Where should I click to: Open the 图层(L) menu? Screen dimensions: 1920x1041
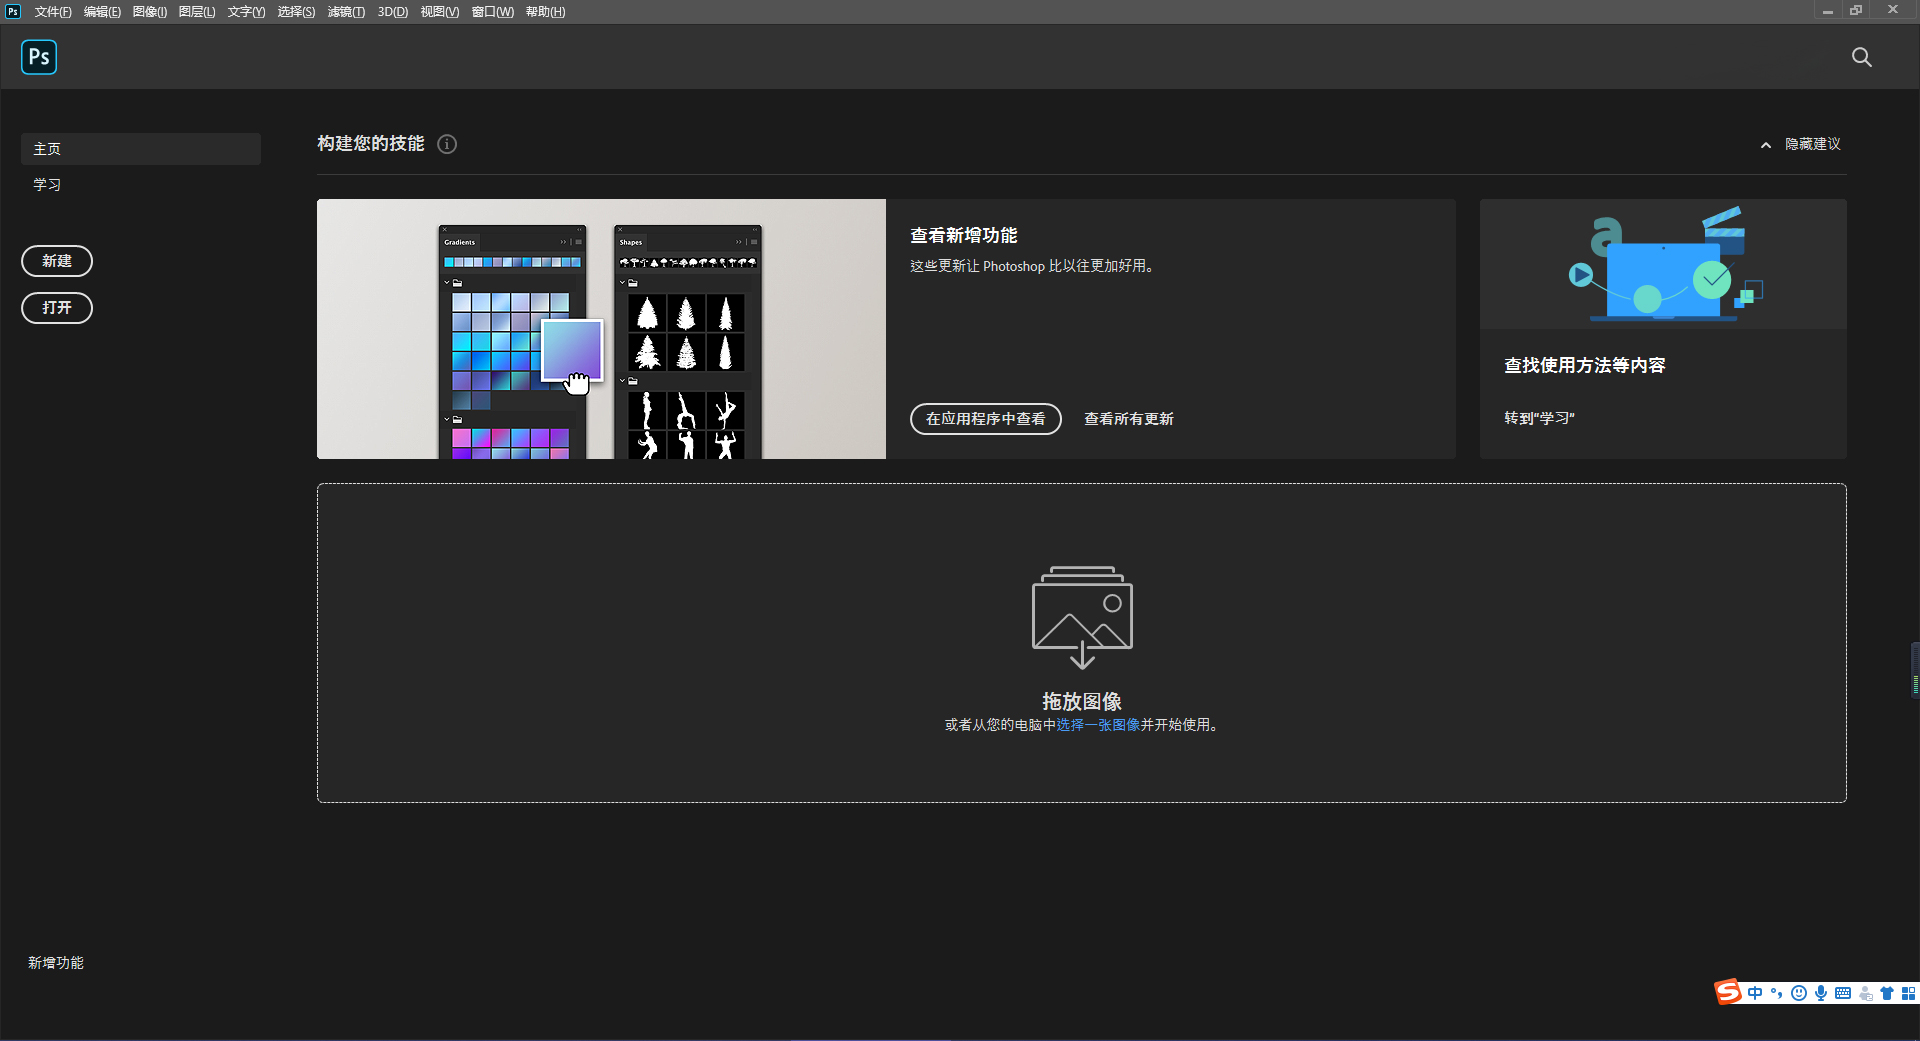[x=197, y=12]
